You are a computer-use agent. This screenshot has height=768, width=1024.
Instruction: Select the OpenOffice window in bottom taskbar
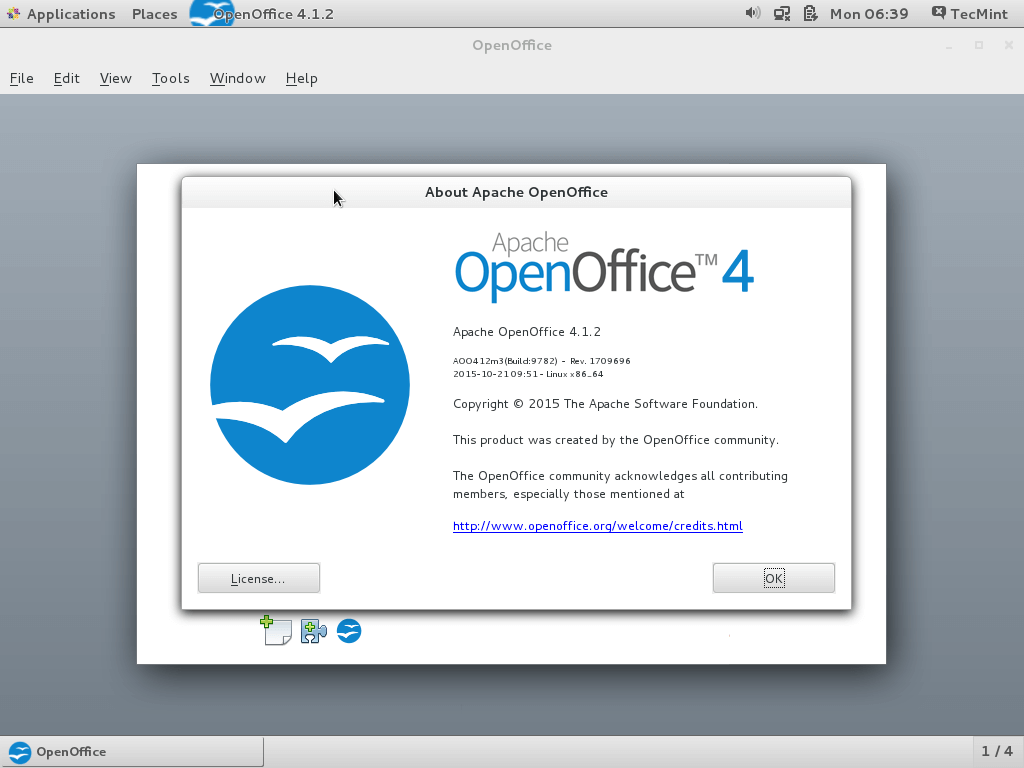[x=132, y=751]
